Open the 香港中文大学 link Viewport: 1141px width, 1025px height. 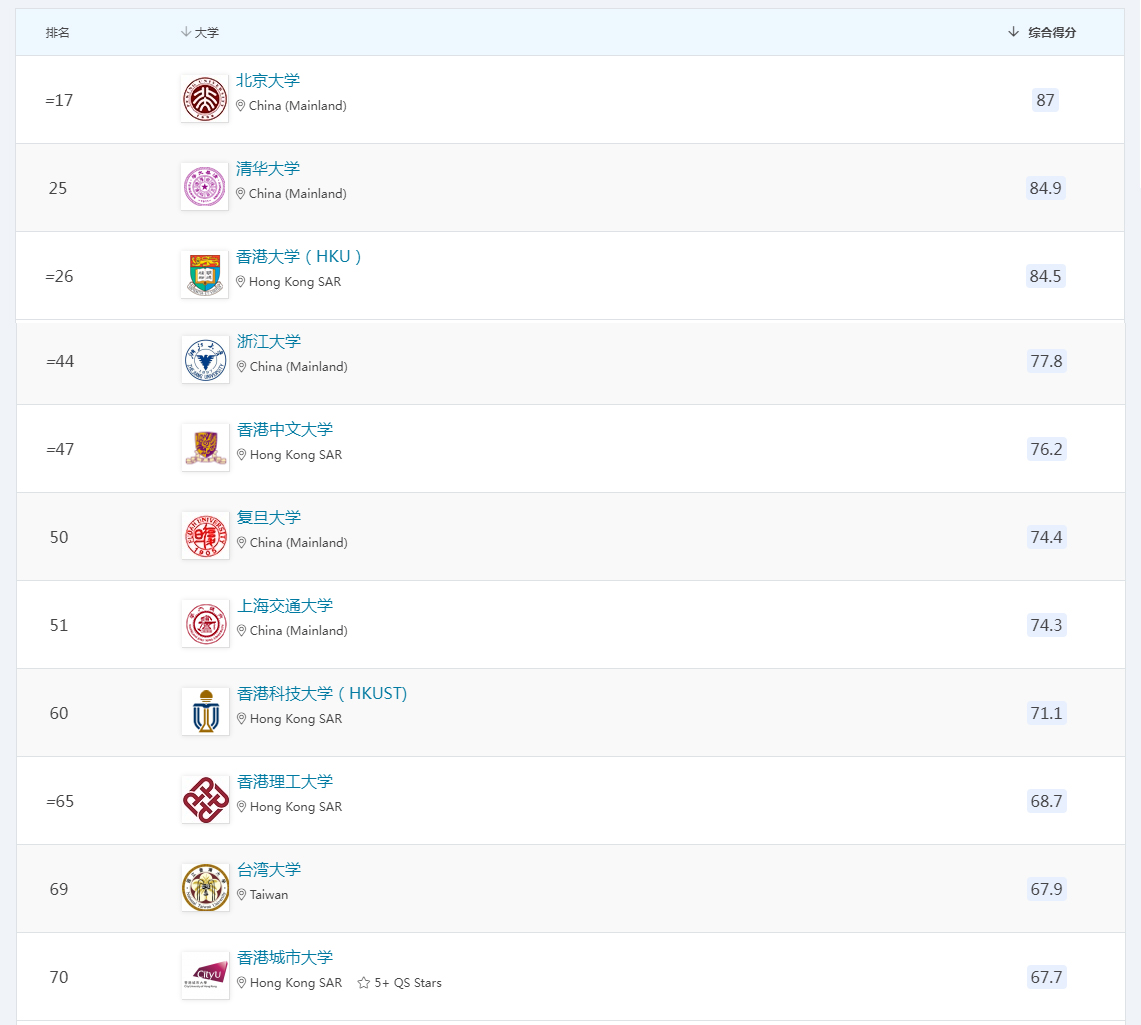[x=285, y=430]
